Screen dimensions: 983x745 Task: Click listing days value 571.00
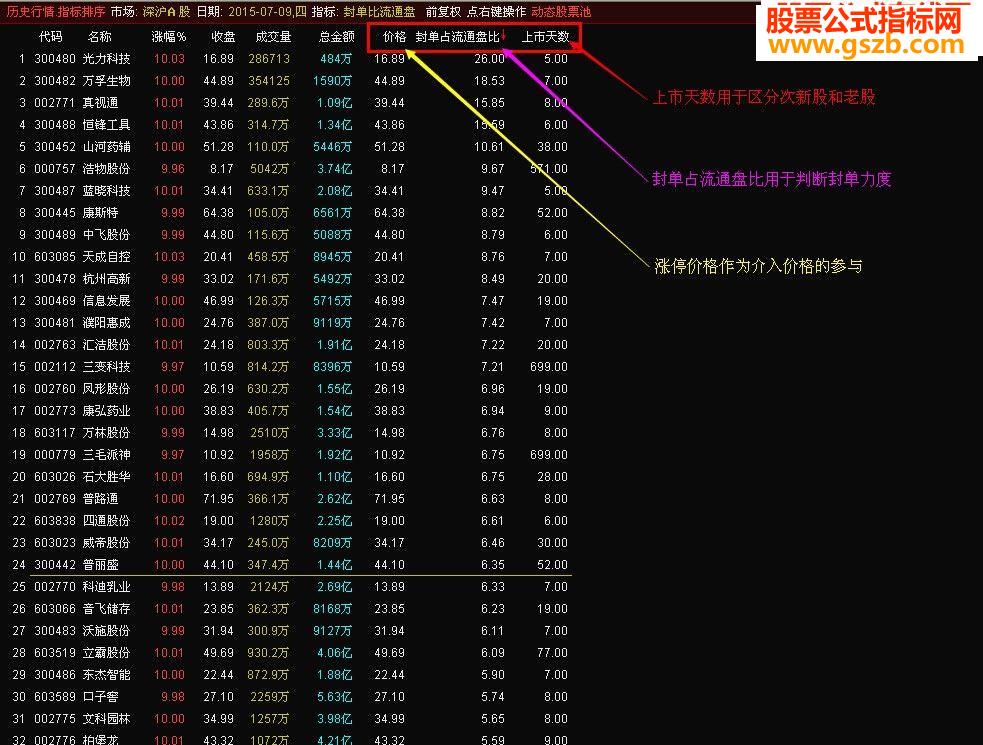[x=549, y=169]
